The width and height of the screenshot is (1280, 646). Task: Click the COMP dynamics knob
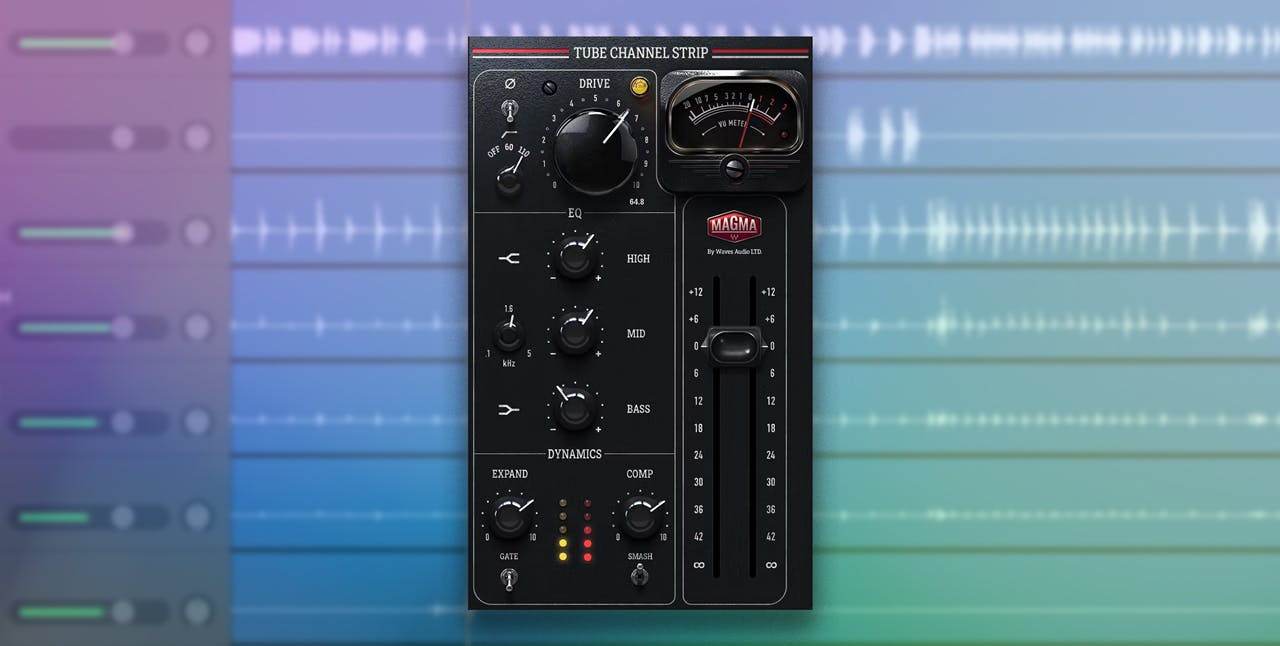pyautogui.click(x=640, y=518)
